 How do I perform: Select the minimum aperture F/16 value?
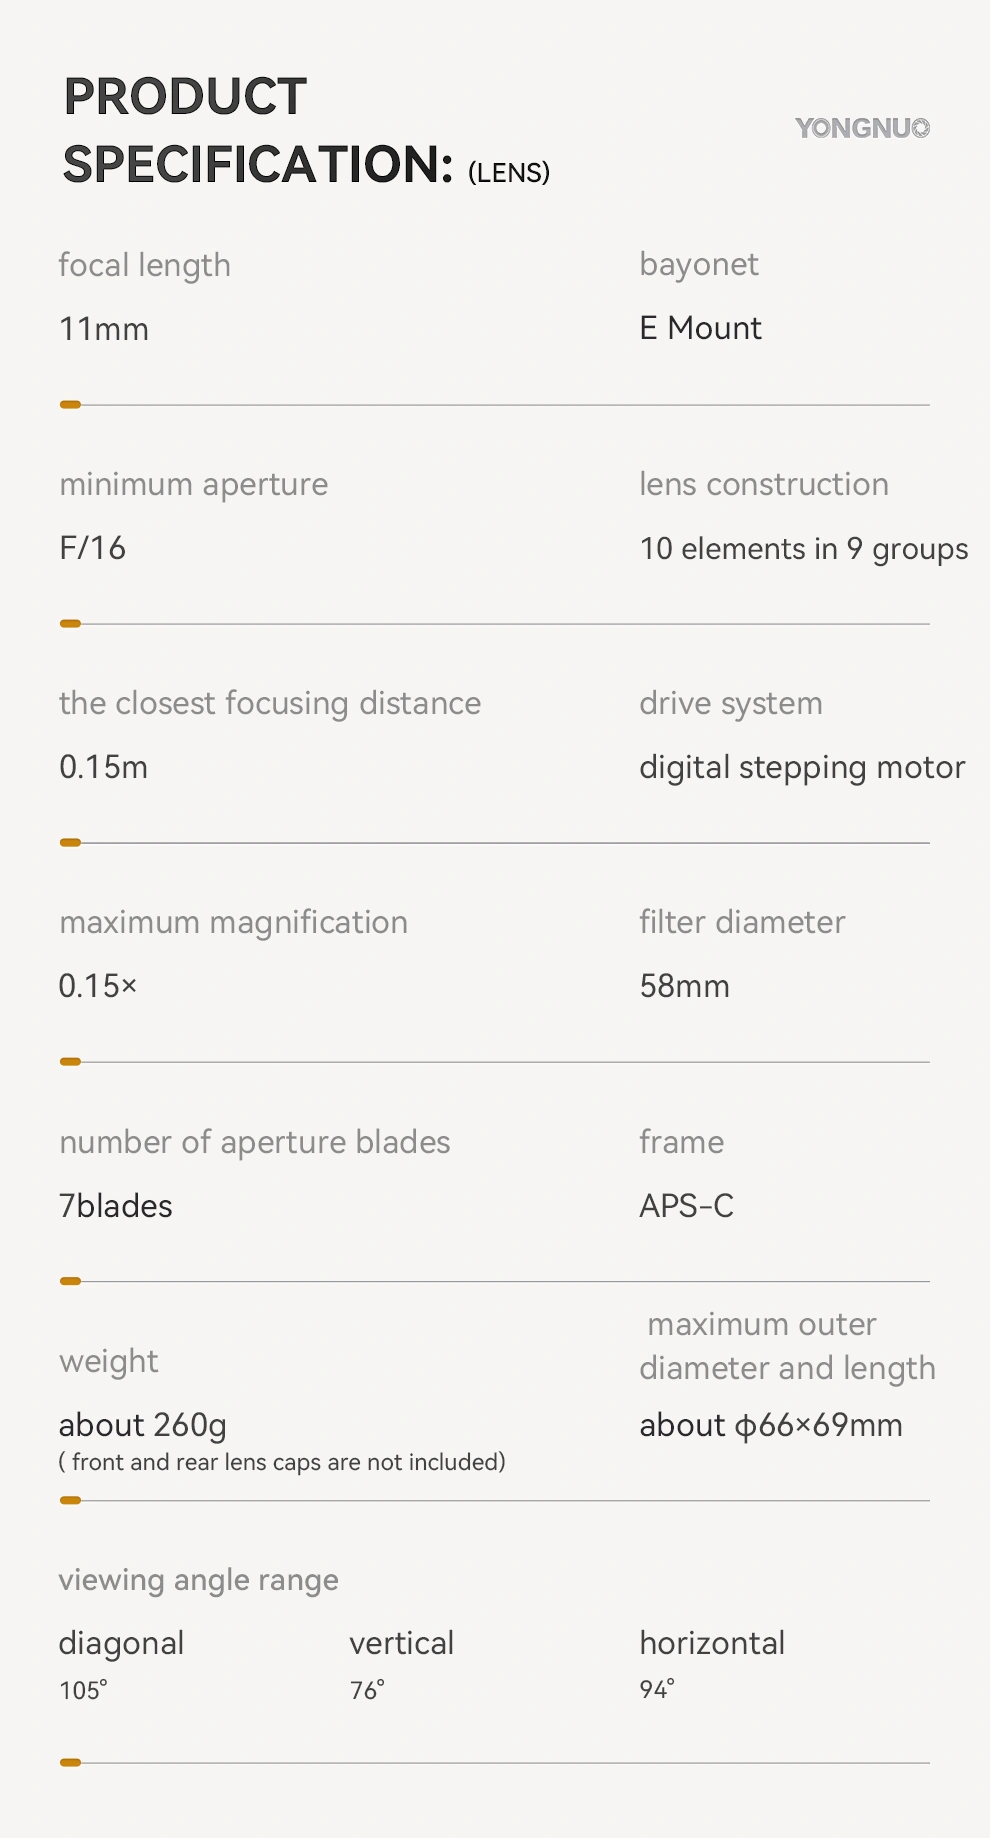pos(93,548)
